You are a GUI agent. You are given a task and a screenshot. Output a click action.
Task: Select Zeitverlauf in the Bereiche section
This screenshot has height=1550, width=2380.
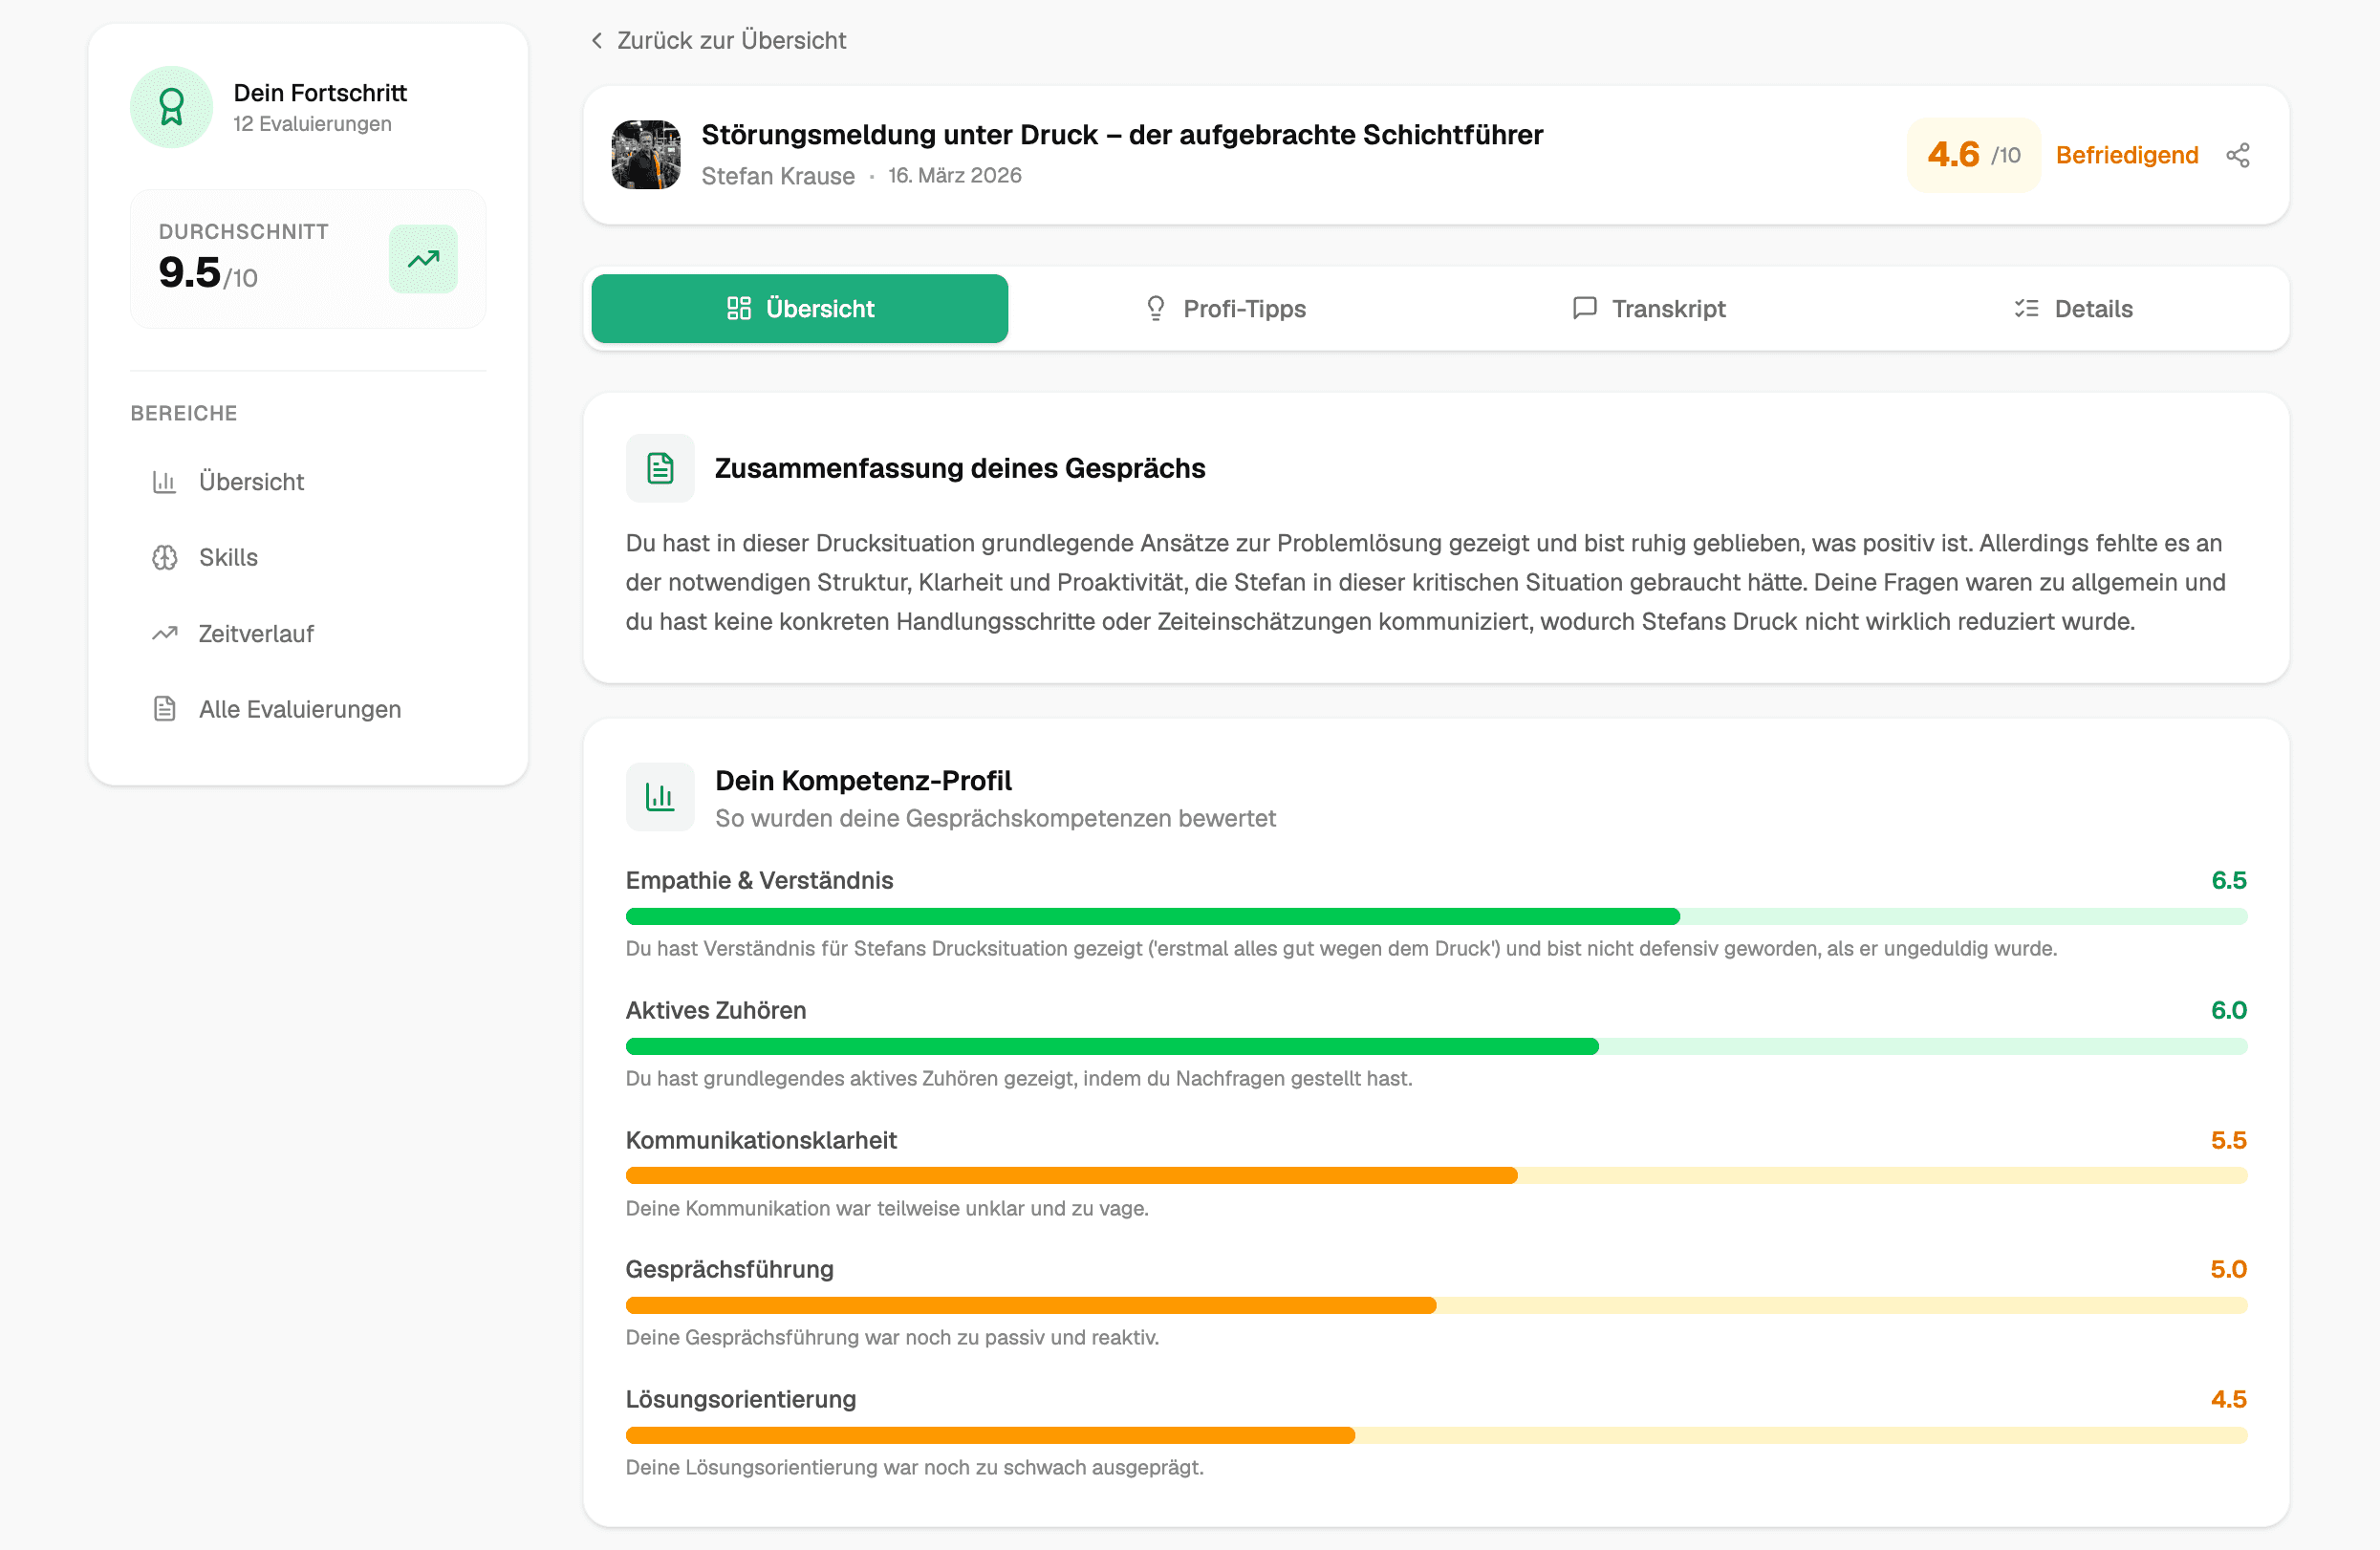click(256, 633)
